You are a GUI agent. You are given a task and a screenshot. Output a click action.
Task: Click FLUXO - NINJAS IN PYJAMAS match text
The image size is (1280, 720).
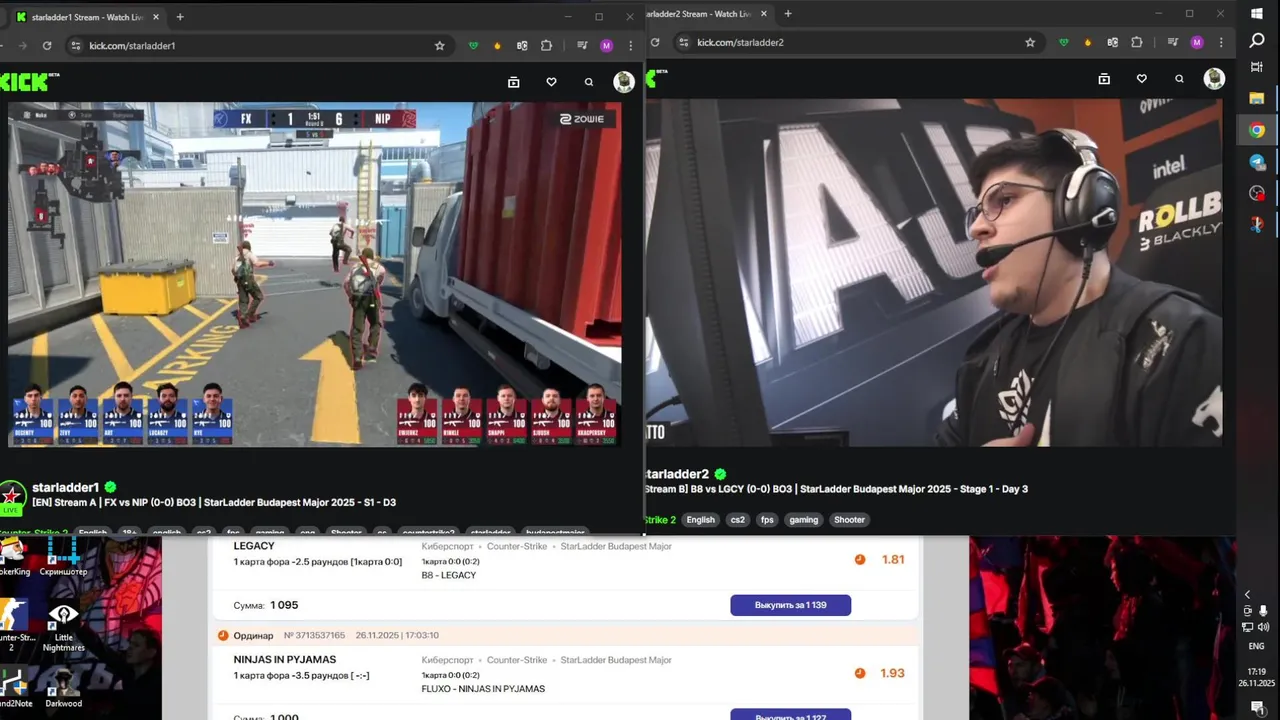pos(483,689)
